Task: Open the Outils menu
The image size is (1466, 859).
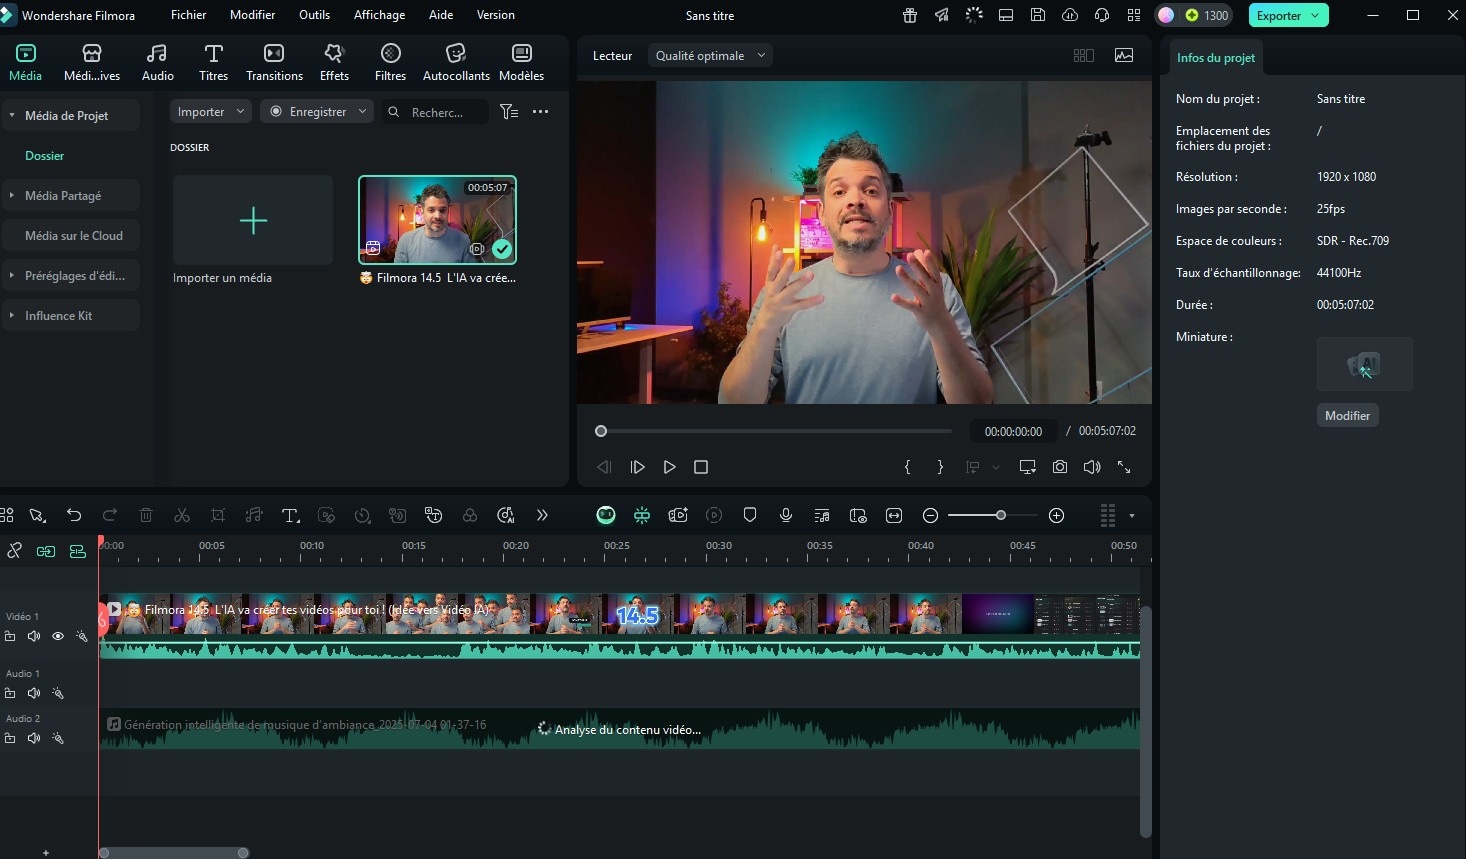Action: [x=314, y=15]
